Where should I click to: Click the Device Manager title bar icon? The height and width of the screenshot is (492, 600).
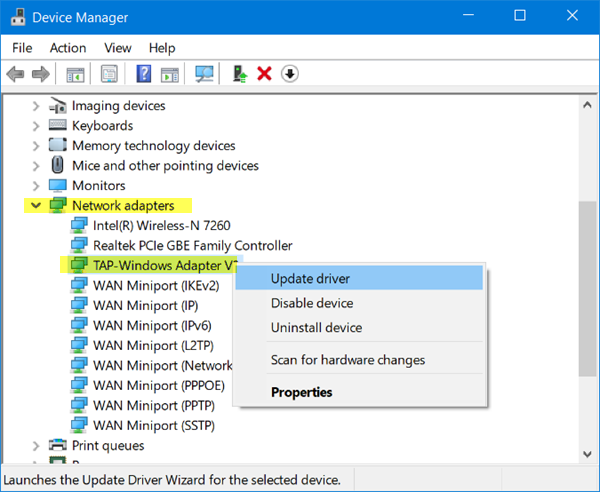point(19,16)
